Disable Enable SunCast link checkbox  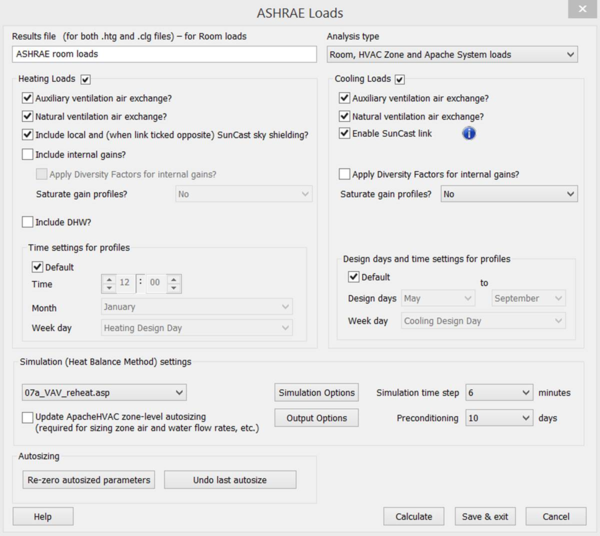point(345,134)
